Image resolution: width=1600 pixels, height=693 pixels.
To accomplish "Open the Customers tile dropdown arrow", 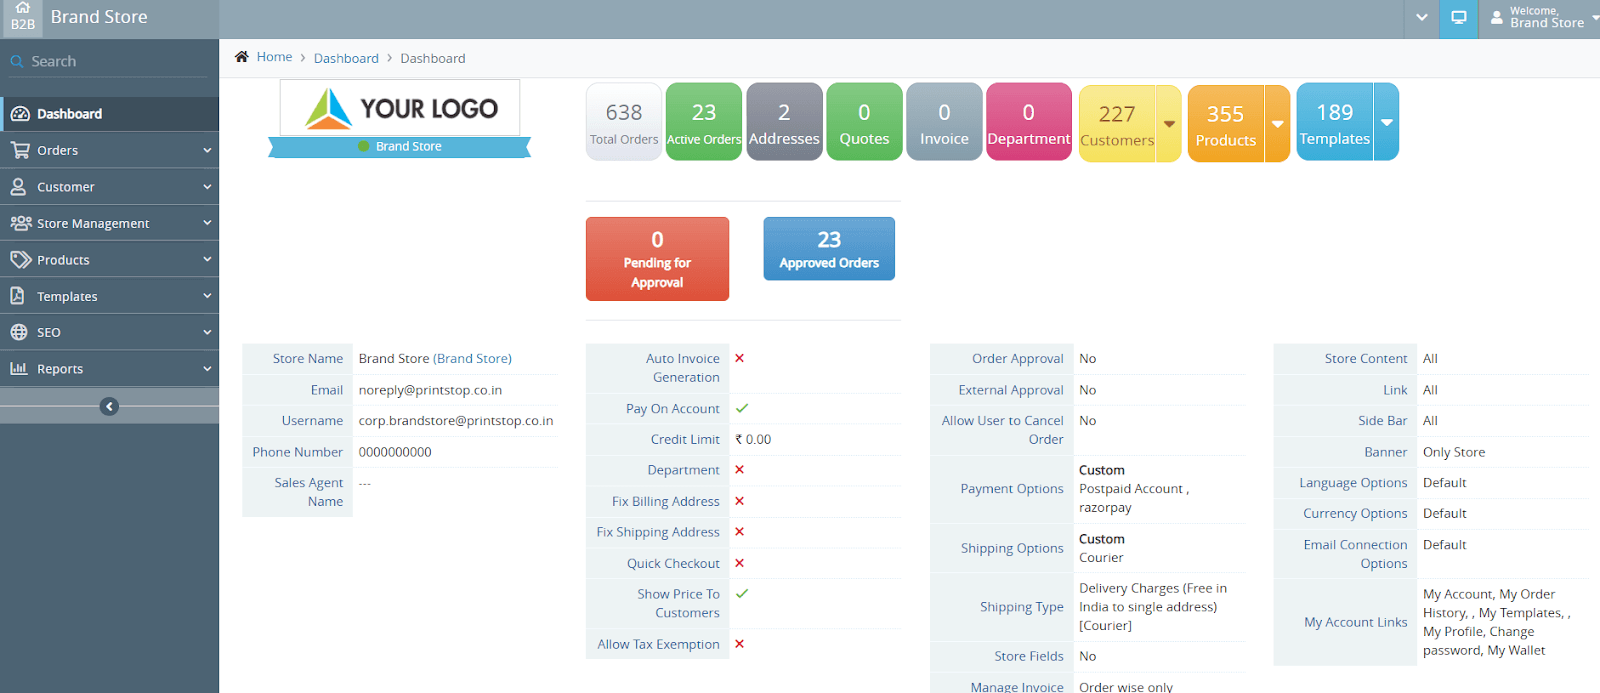I will pyautogui.click(x=1169, y=124).
